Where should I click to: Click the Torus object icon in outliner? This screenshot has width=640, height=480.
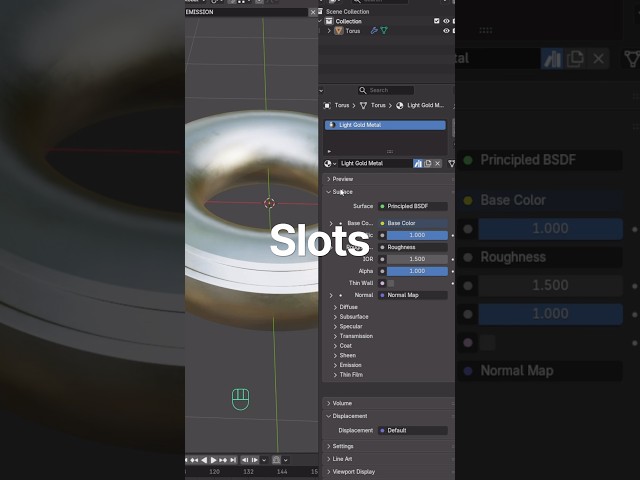pyautogui.click(x=339, y=31)
